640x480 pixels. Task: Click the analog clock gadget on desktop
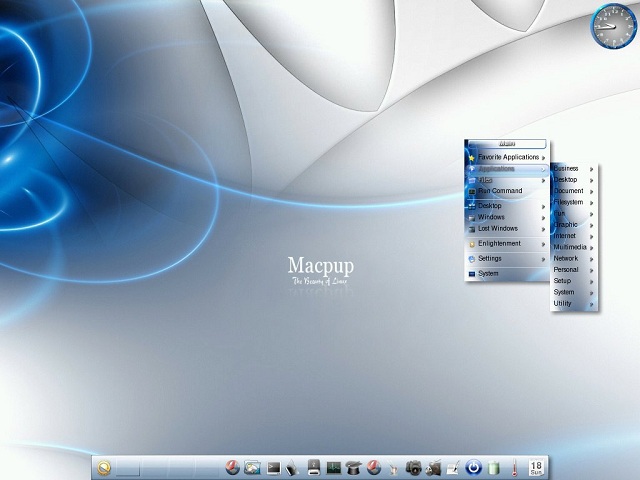(x=613, y=26)
